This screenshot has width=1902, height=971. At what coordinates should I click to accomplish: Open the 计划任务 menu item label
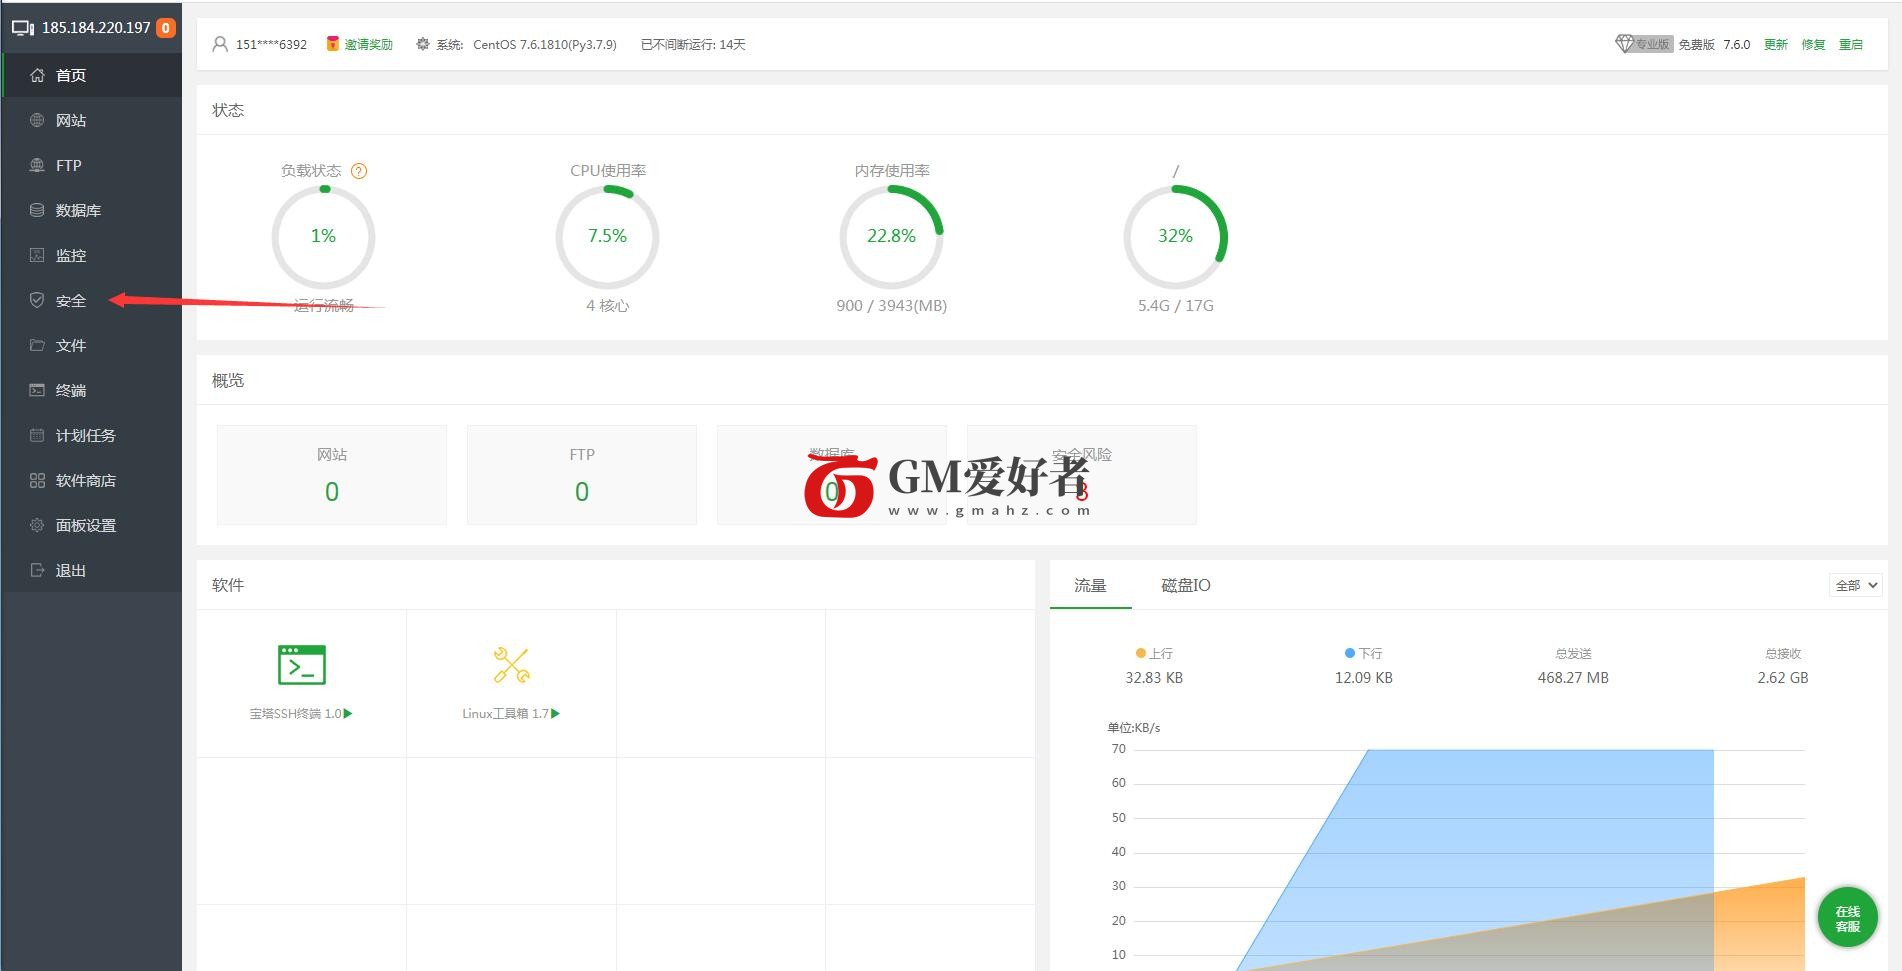point(86,435)
